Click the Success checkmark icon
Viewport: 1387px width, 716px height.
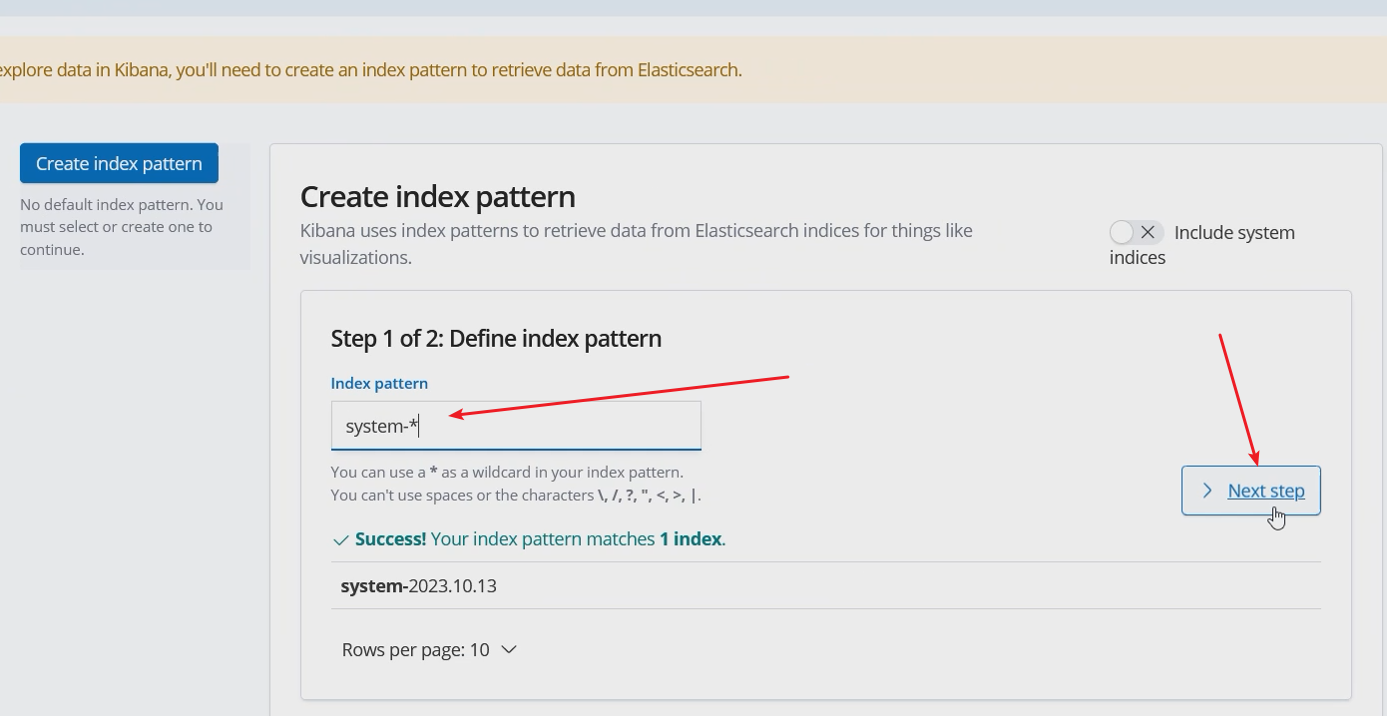pos(340,540)
